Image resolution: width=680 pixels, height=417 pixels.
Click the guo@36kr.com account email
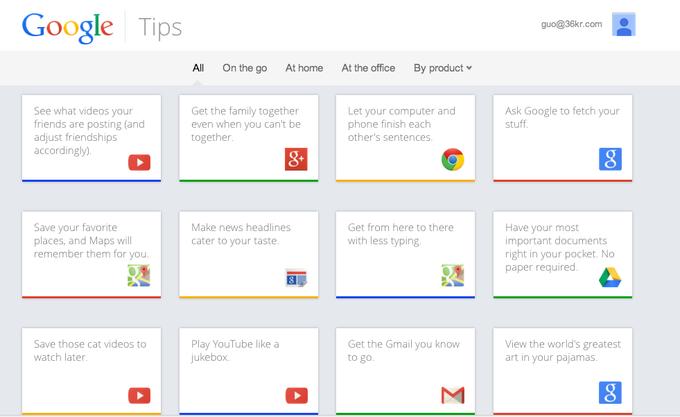tap(572, 24)
